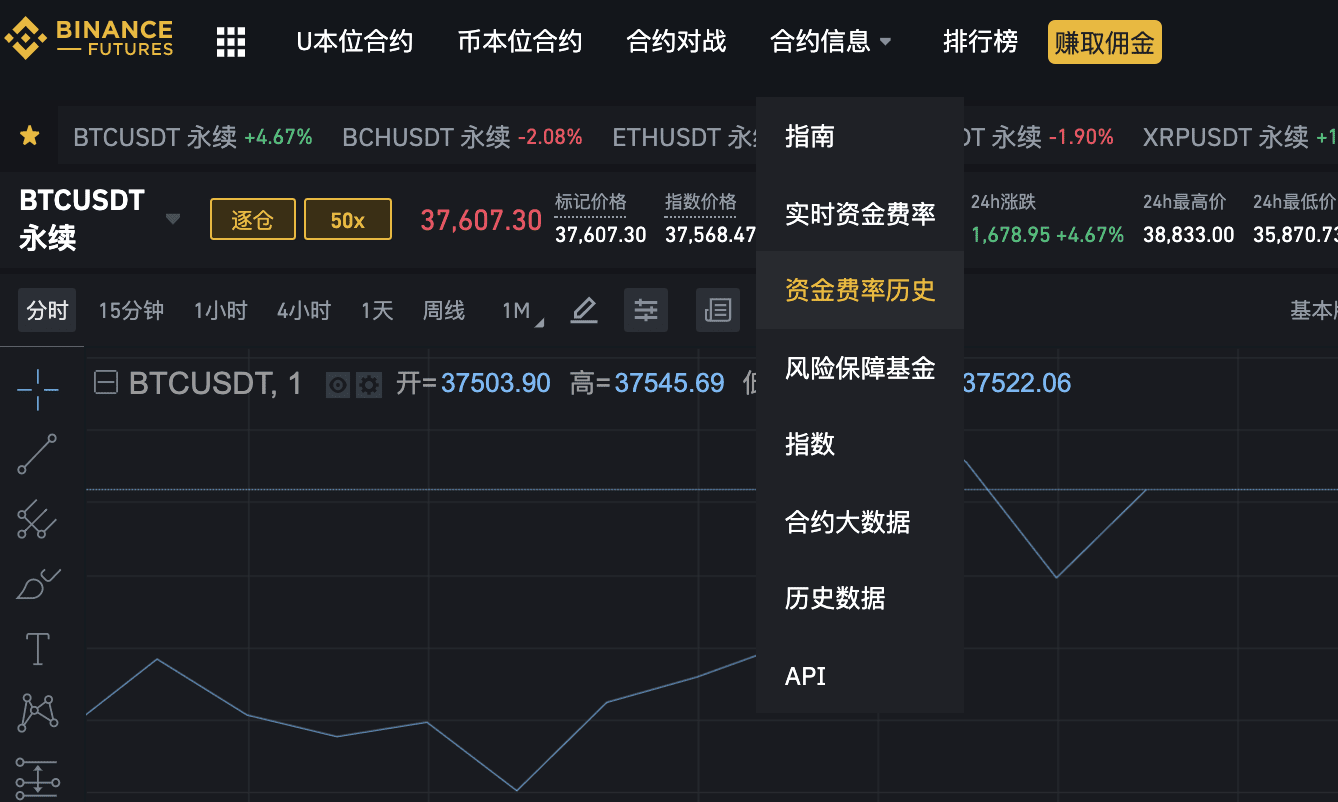This screenshot has height=802, width=1338.
Task: Click the high value 37545.69
Action: pos(669,383)
